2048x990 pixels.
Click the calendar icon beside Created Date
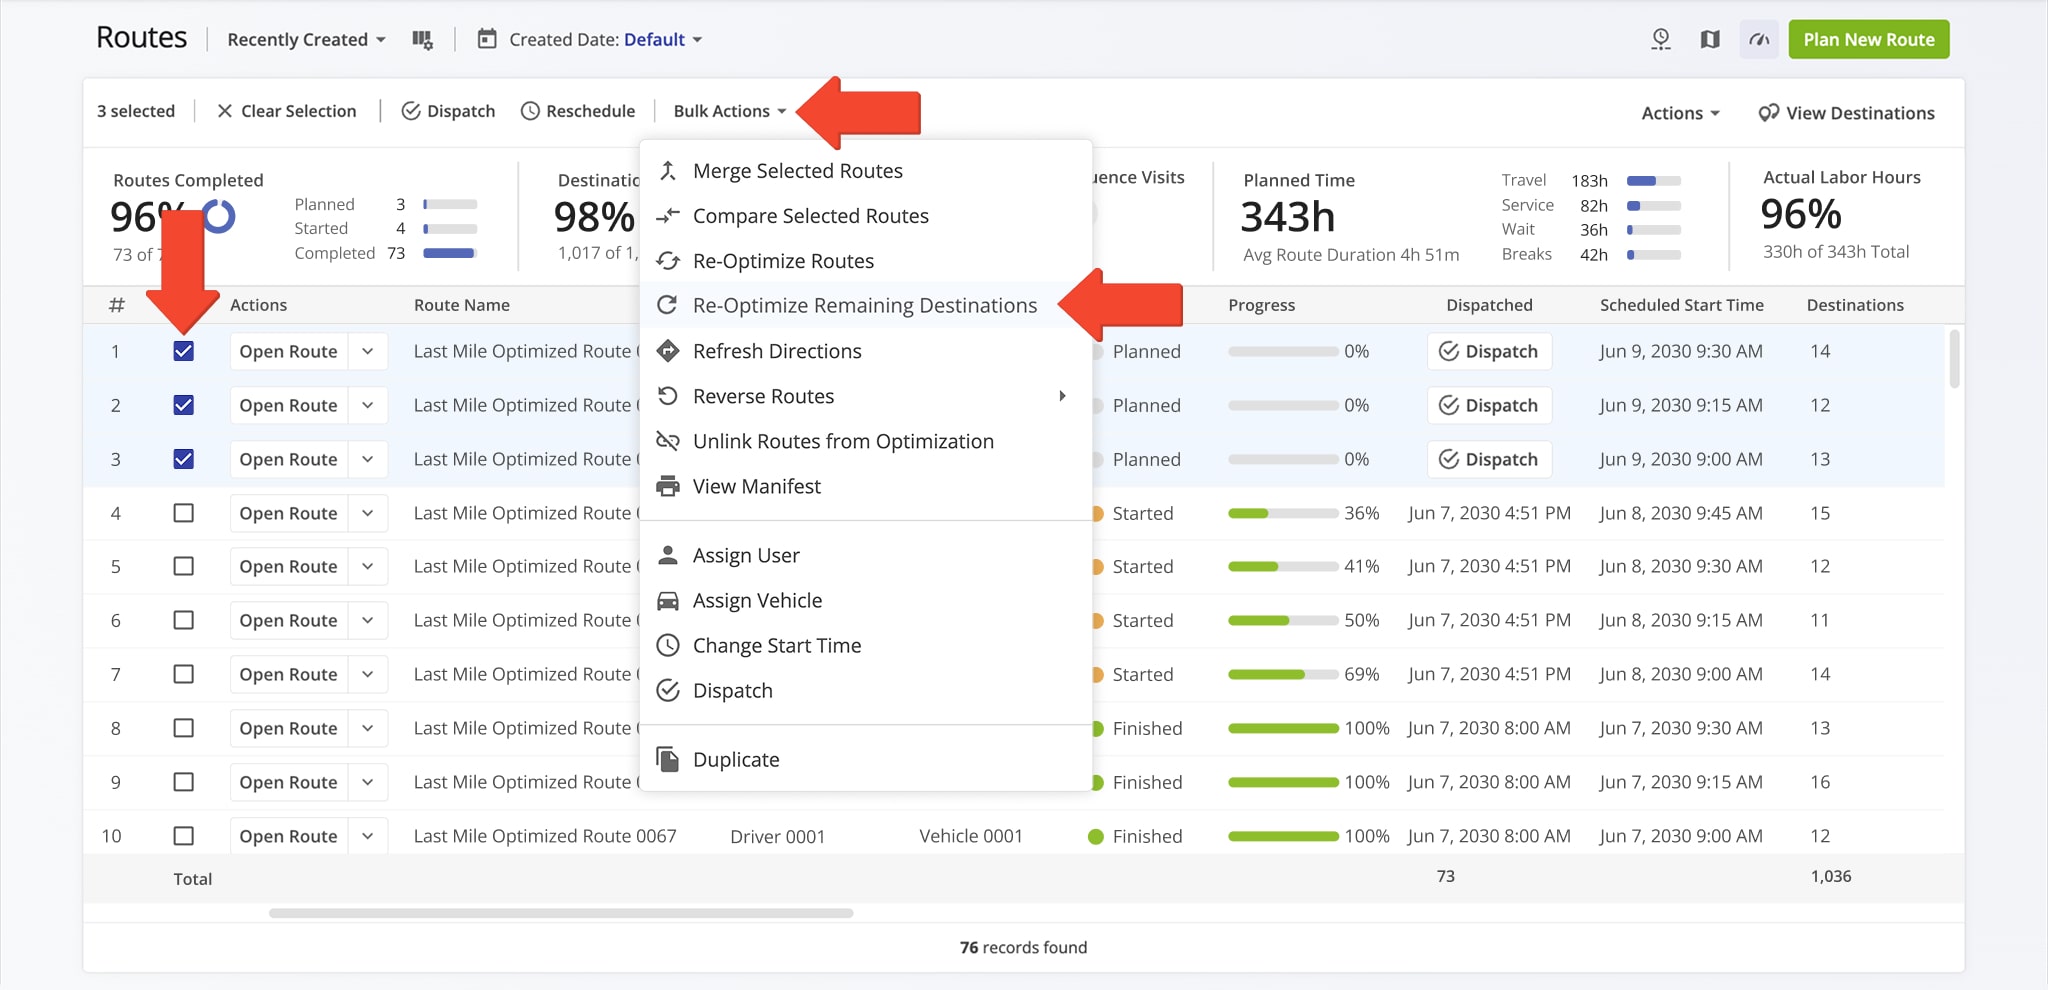pyautogui.click(x=487, y=39)
